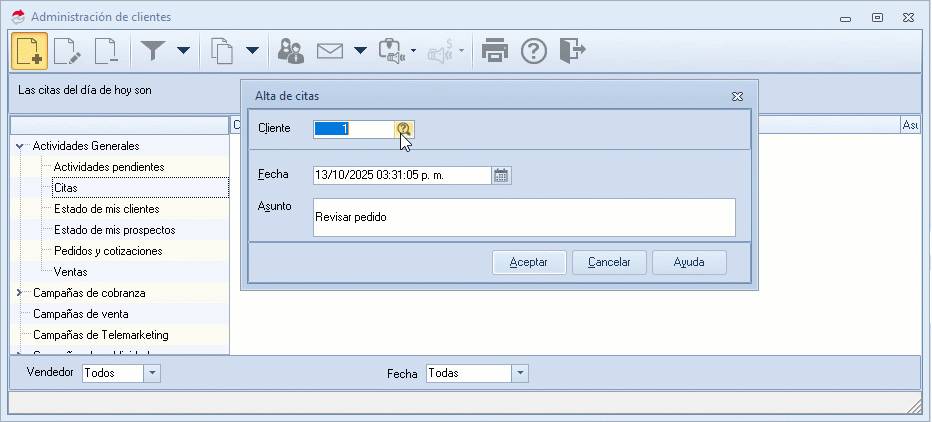Click the copy documents toolbar icon

(x=223, y=51)
